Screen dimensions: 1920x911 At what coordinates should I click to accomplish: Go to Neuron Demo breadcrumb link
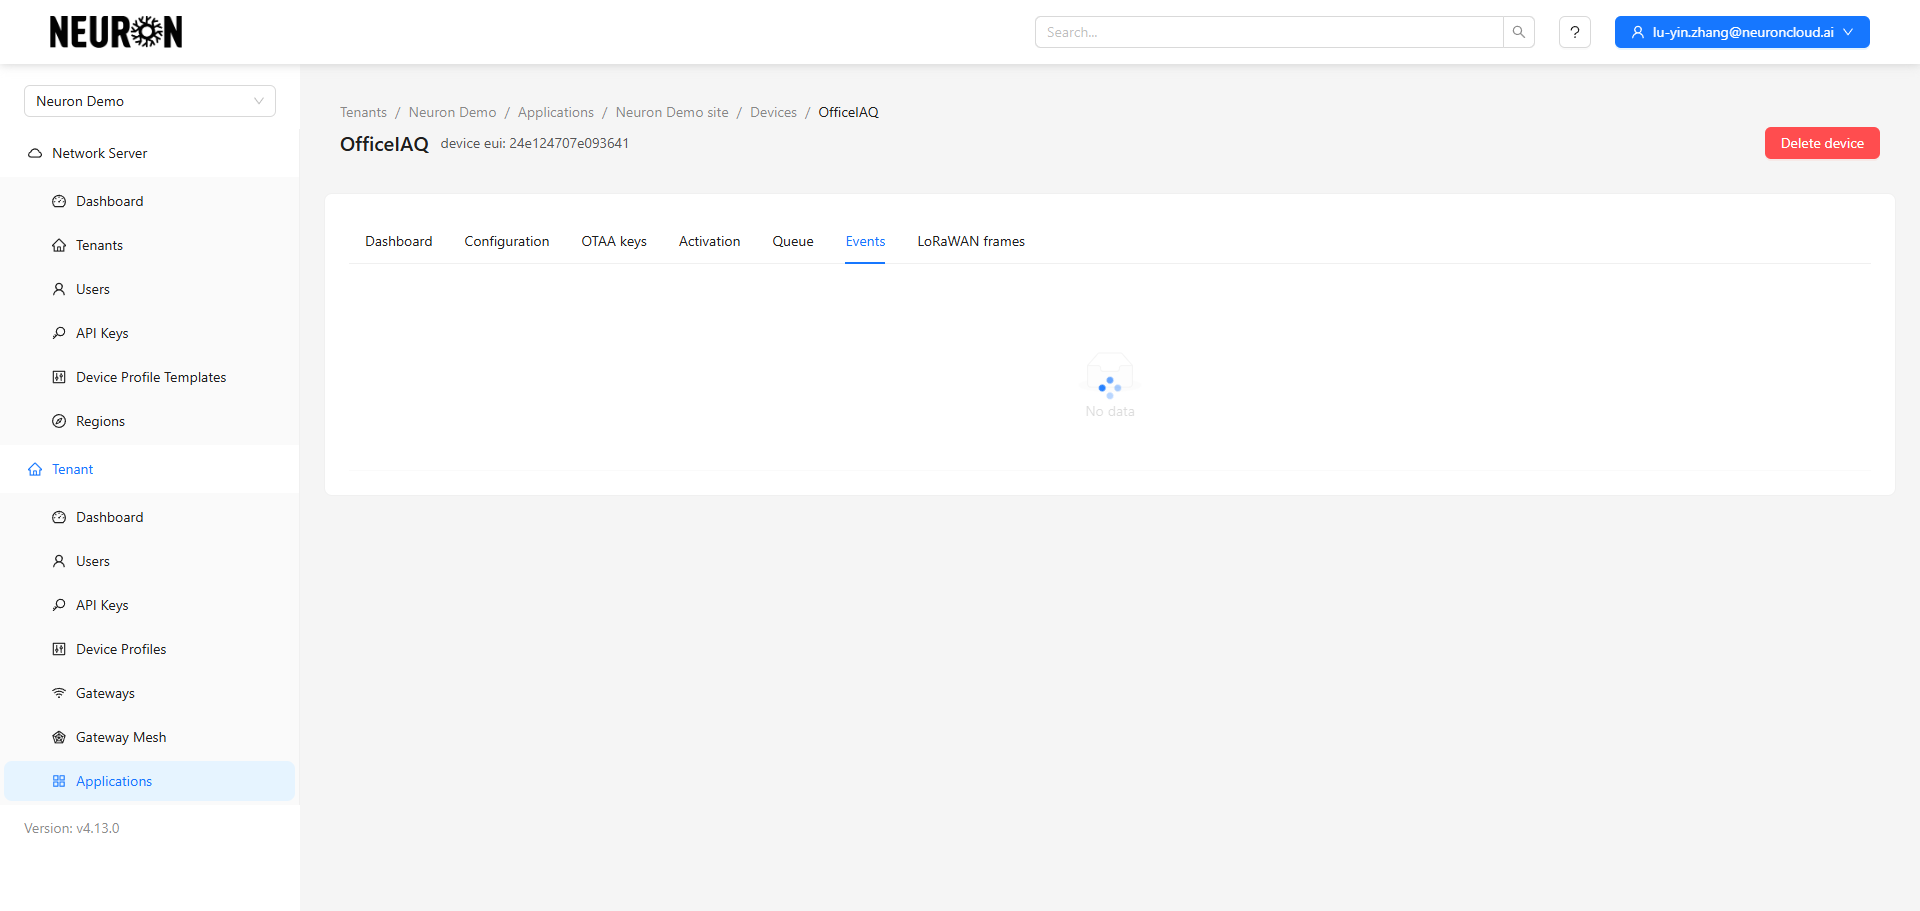click(x=452, y=112)
